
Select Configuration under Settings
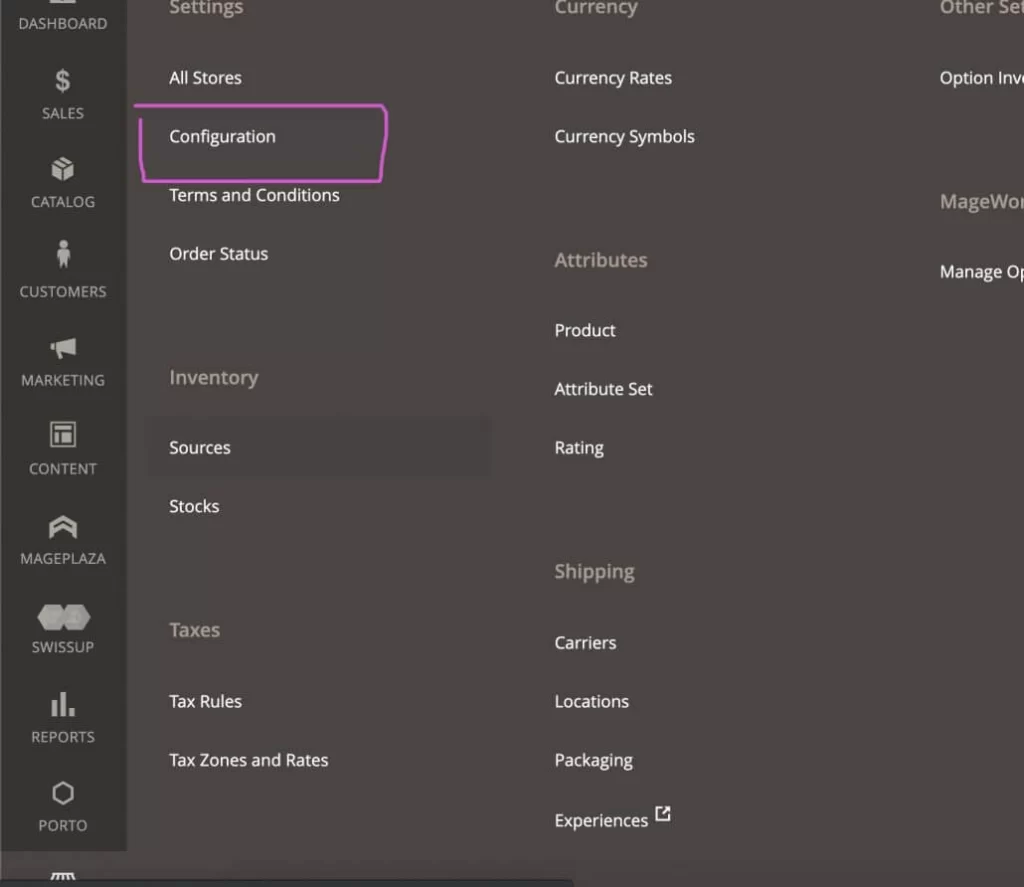click(222, 137)
